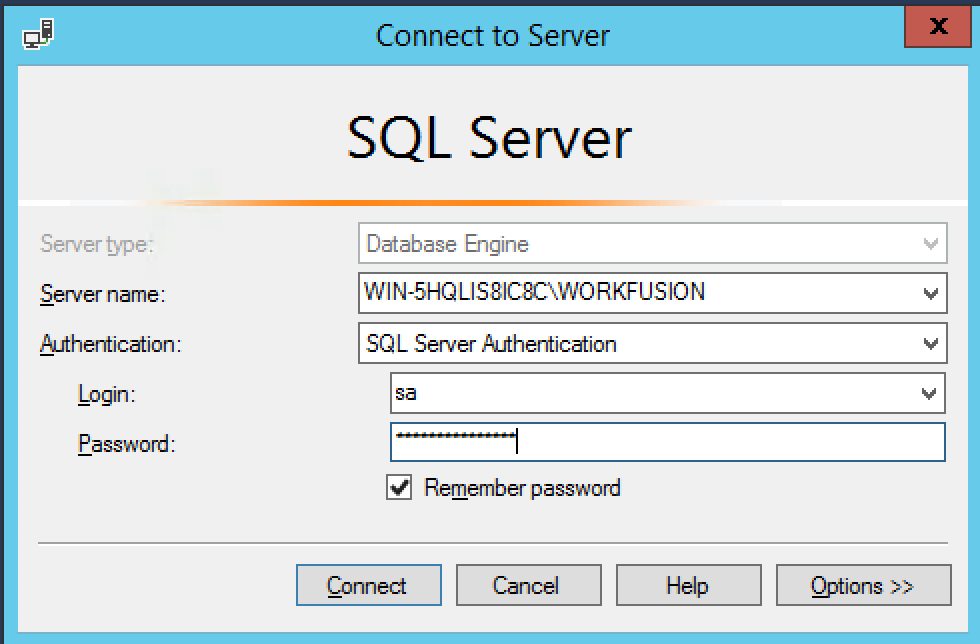
Task: Click the Connect button
Action: click(x=369, y=585)
